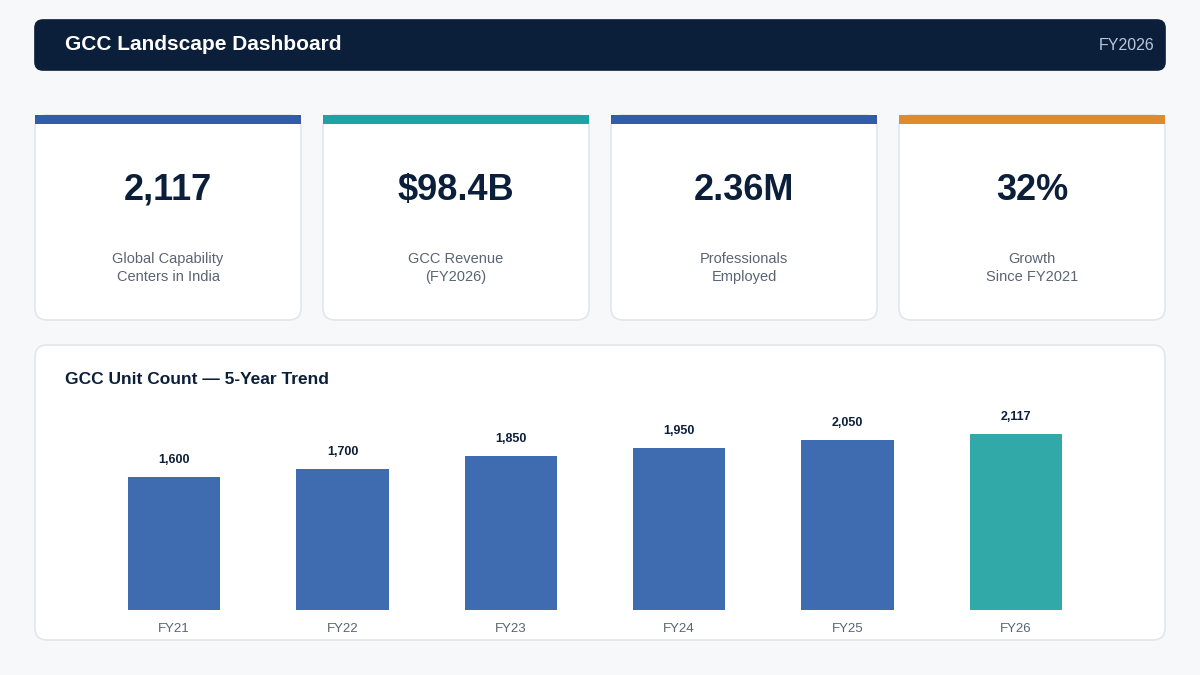Click the 2,117 data label above the FY26 bar
This screenshot has height=675, width=1200.
(1016, 416)
